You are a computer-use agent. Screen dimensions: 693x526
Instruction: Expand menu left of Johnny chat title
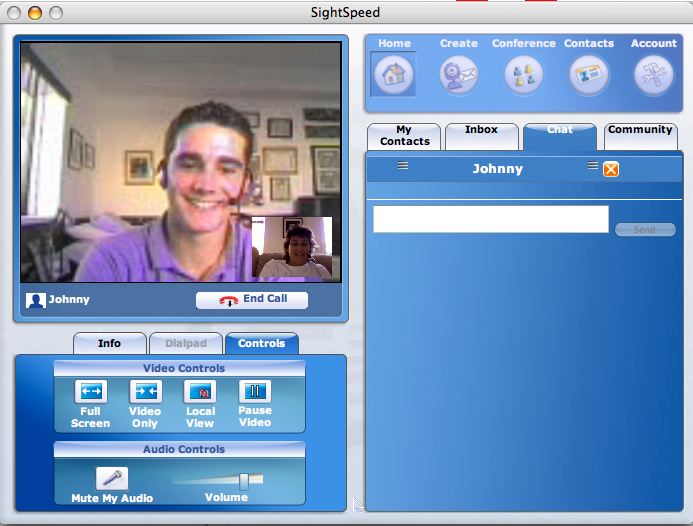[403, 166]
